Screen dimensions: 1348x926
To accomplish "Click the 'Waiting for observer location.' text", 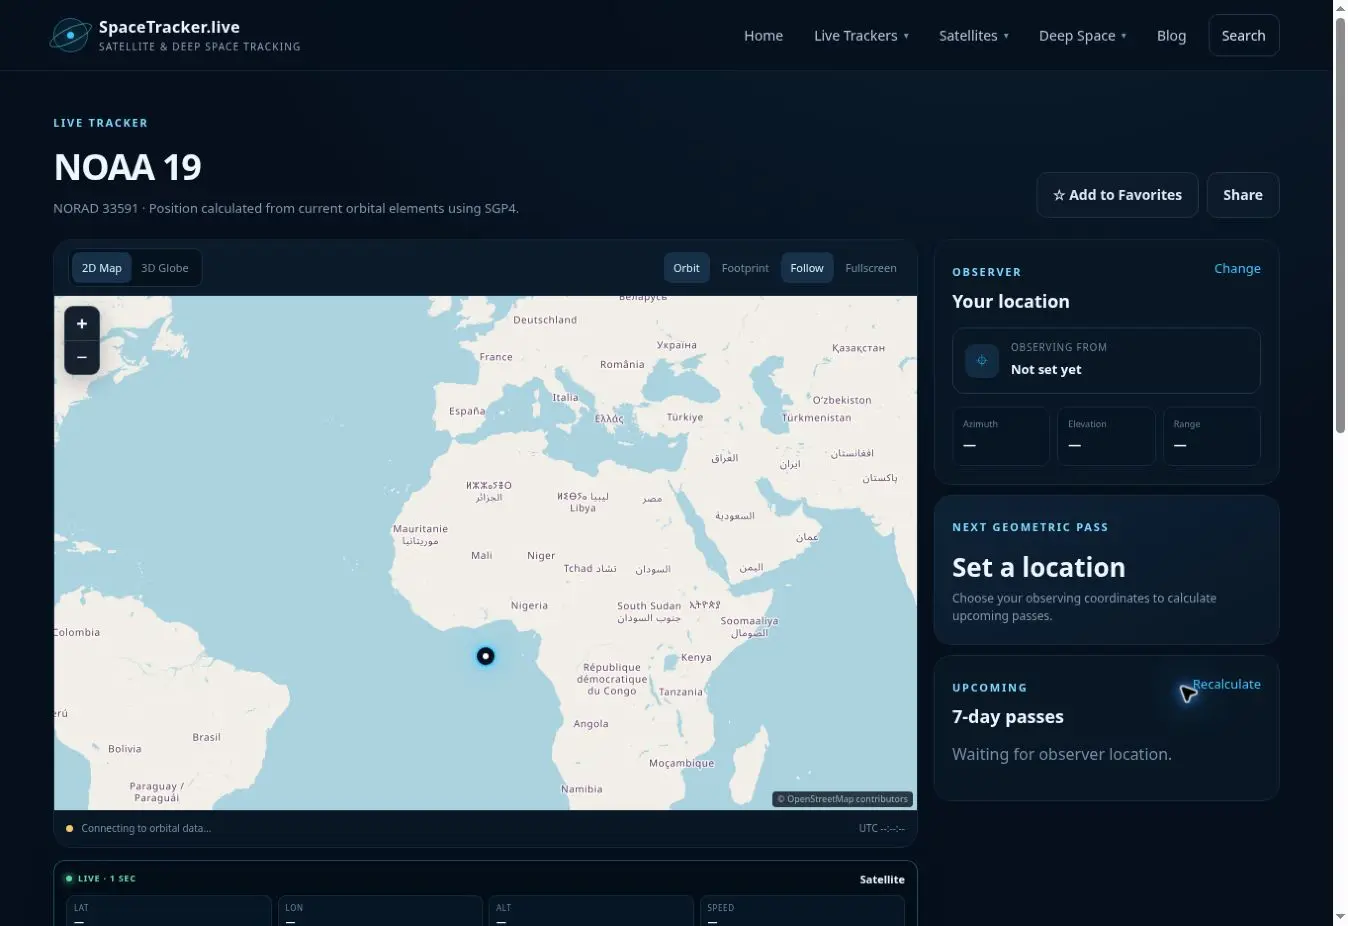I will 1062,754.
